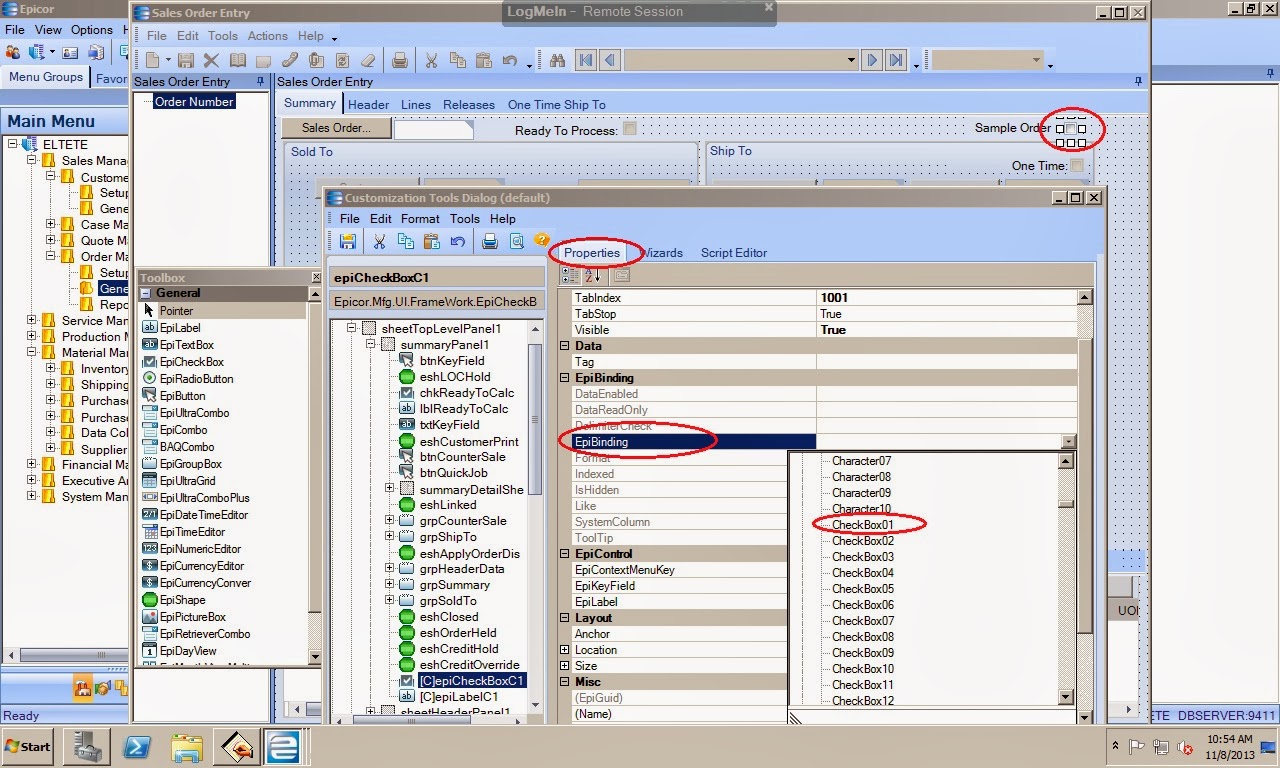Toggle the circled Sample Order checkbox
Screen dimensions: 1280x768
coord(1071,129)
